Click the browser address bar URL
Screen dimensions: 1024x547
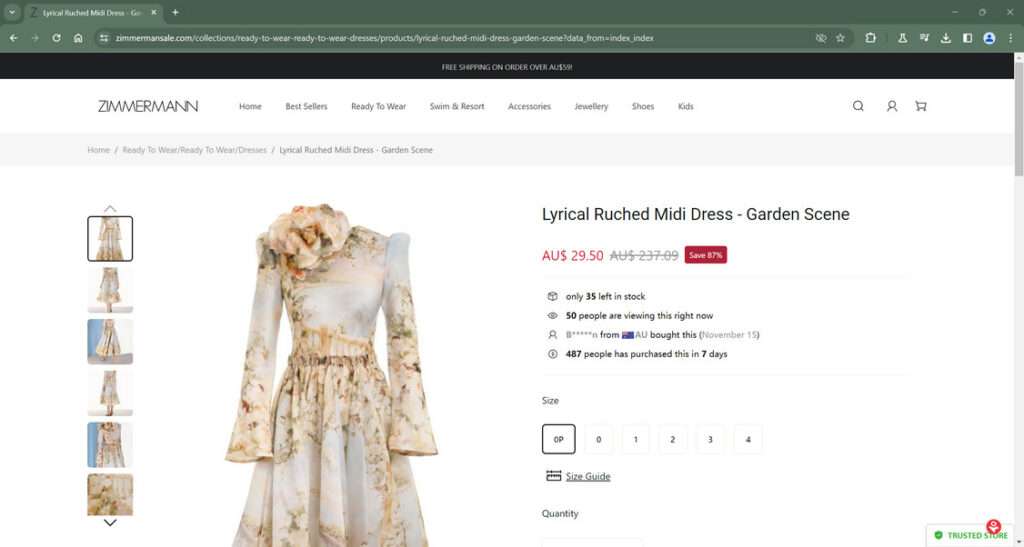[384, 38]
